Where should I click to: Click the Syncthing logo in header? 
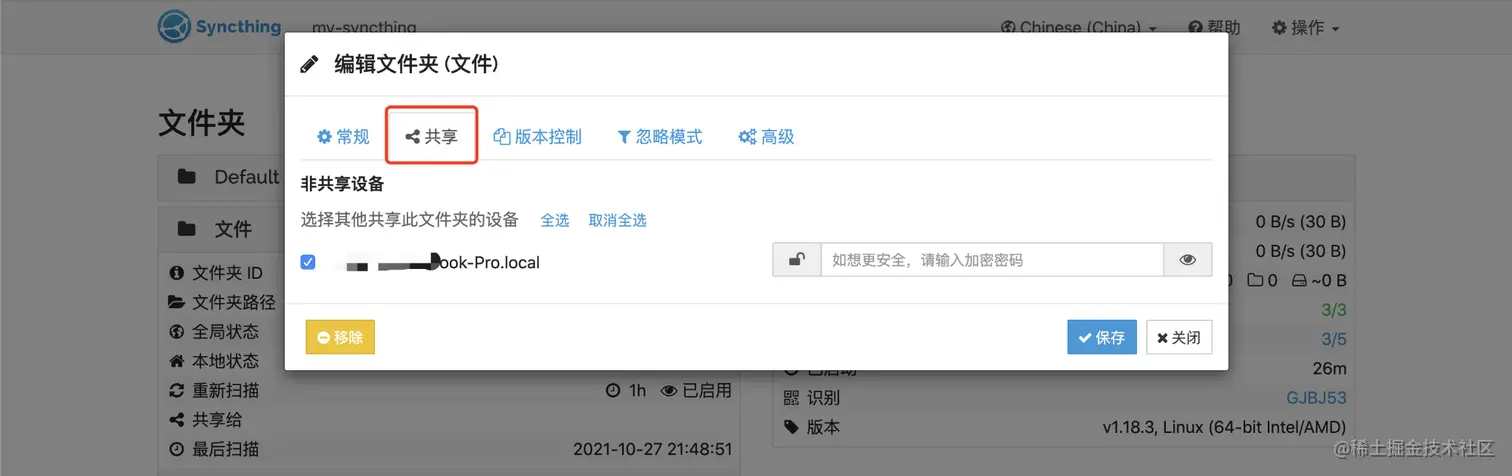tap(220, 27)
